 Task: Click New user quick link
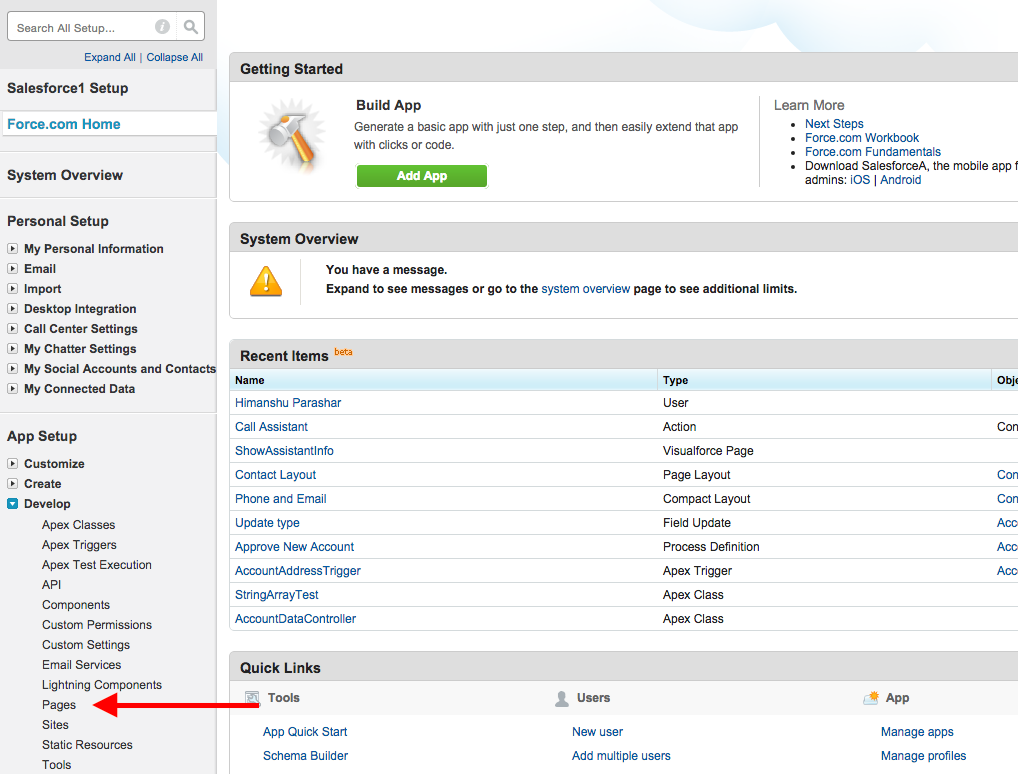click(x=597, y=732)
